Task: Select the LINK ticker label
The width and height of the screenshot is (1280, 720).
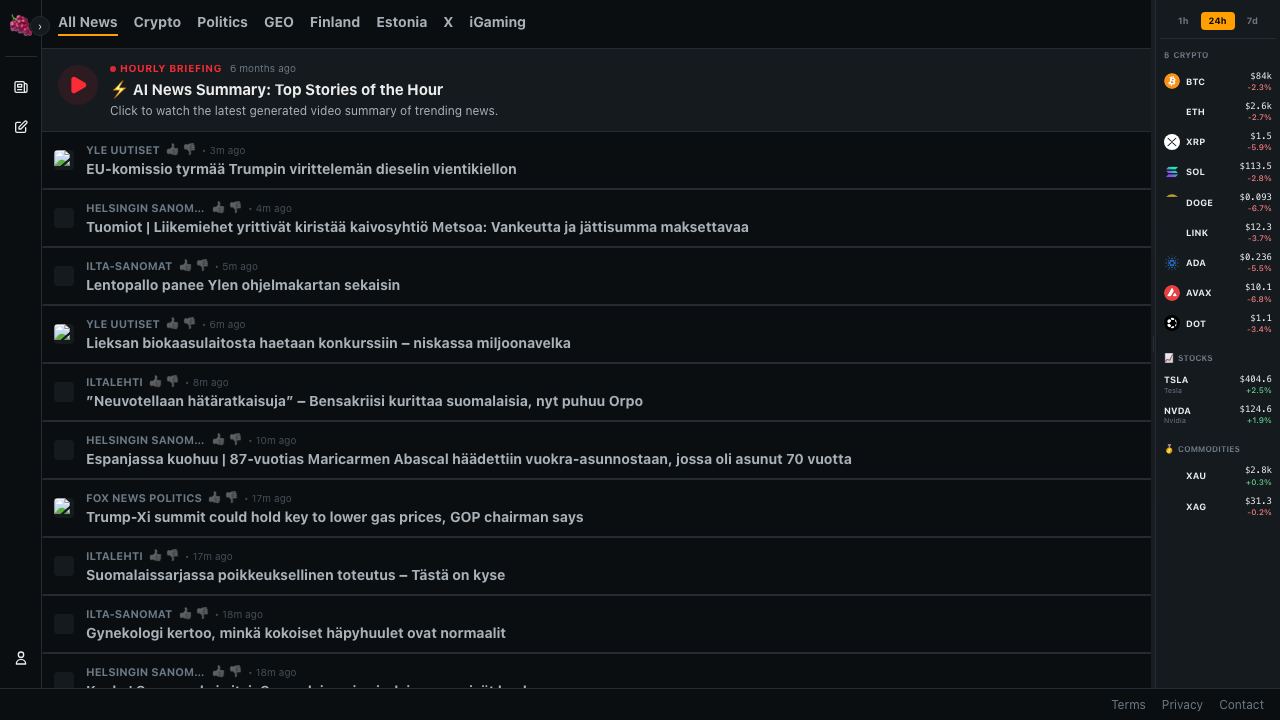Action: point(1197,233)
